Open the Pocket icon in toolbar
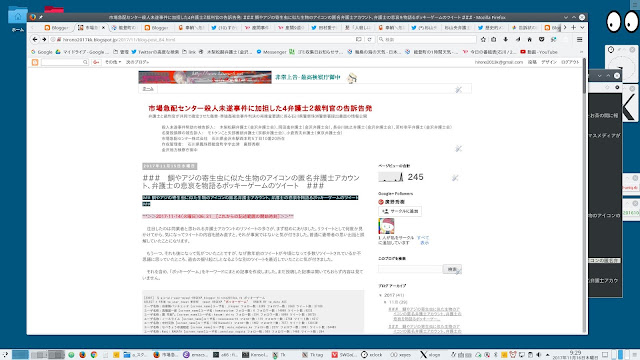 point(542,40)
